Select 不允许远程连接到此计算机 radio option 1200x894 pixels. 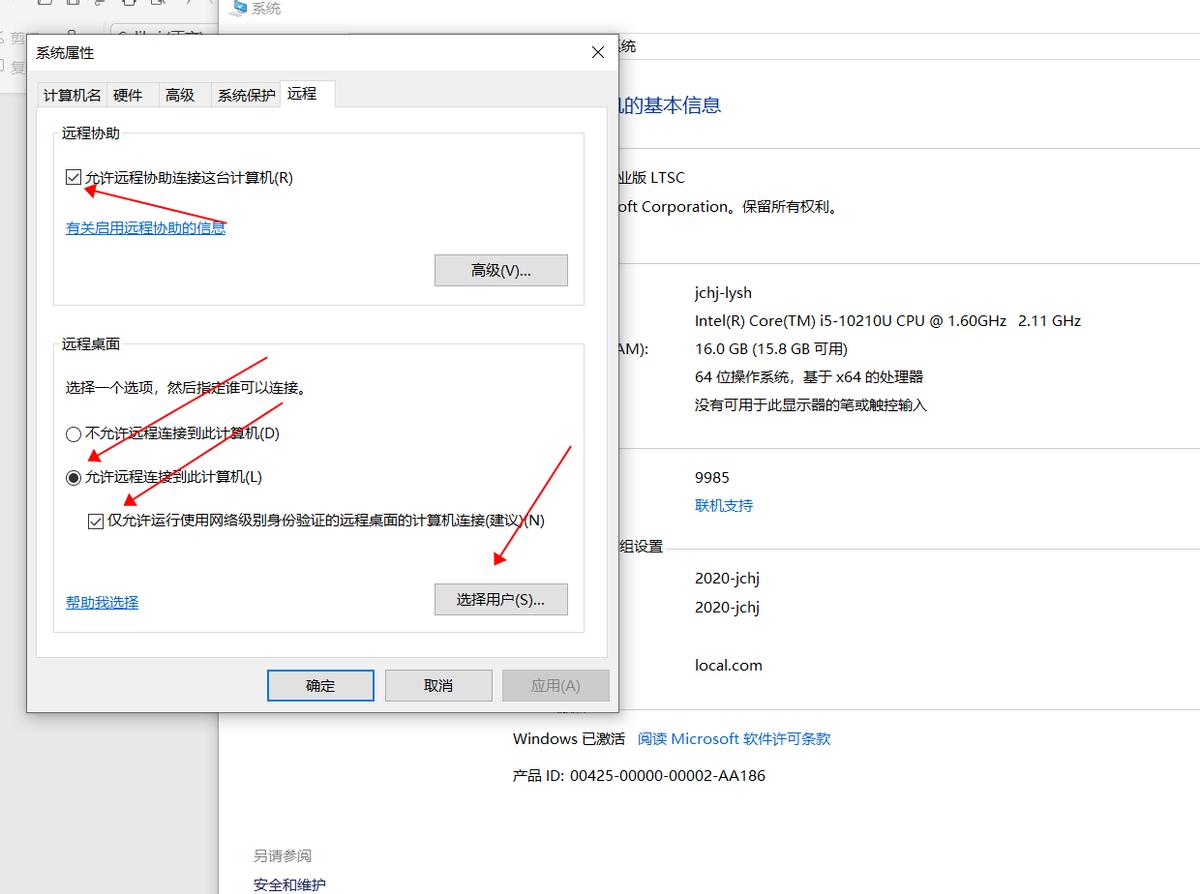pyautogui.click(x=73, y=434)
